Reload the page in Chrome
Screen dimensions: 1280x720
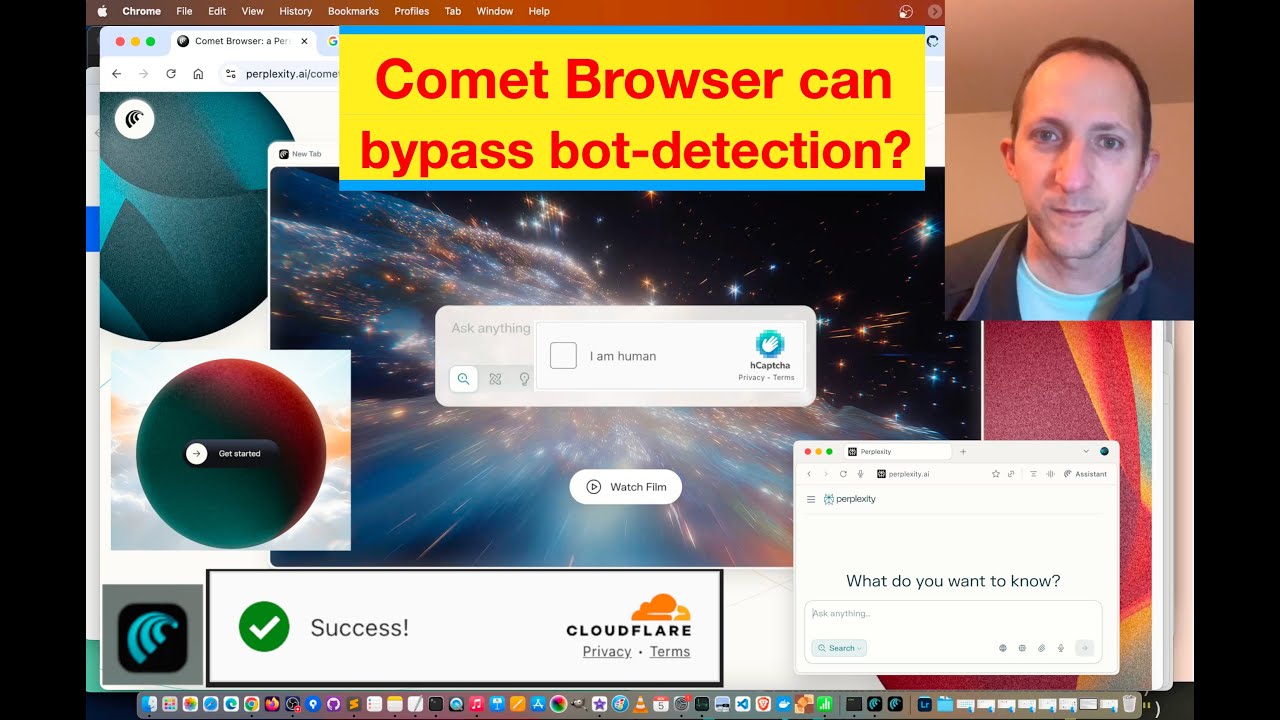[x=171, y=73]
